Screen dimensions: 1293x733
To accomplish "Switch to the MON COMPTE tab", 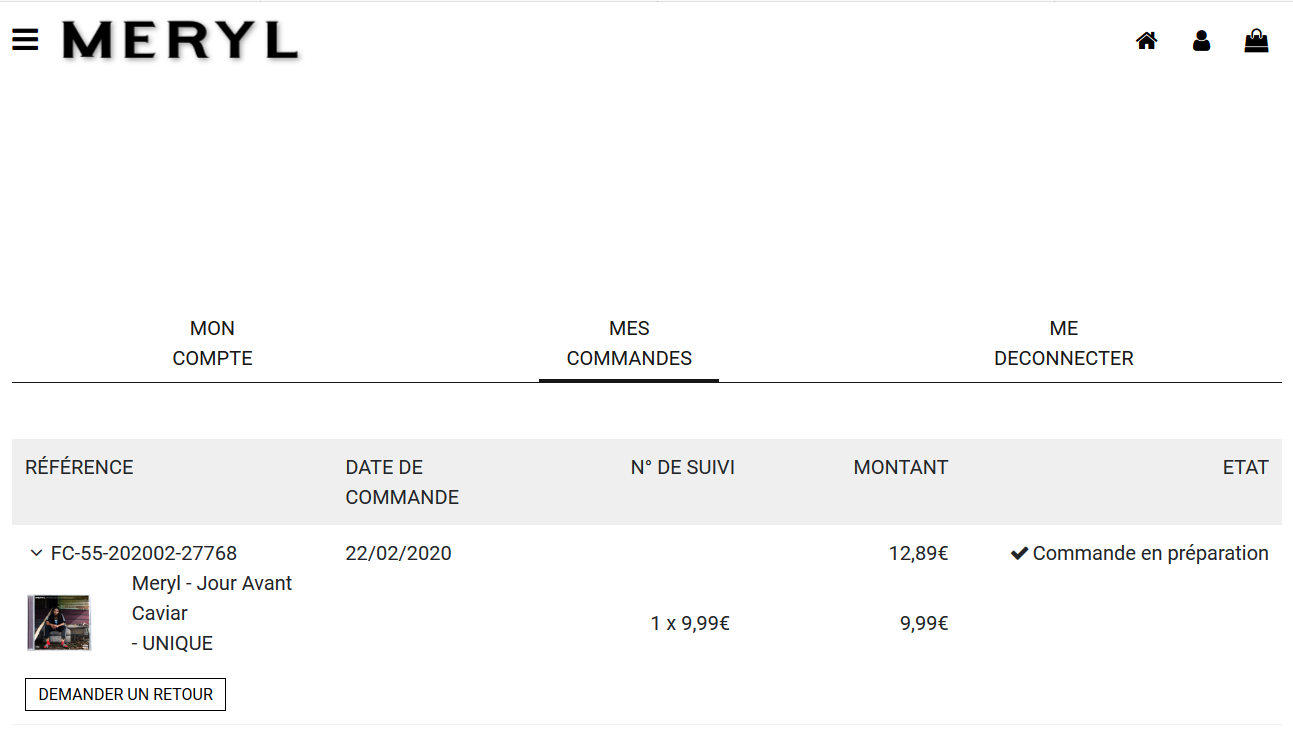I will point(212,343).
